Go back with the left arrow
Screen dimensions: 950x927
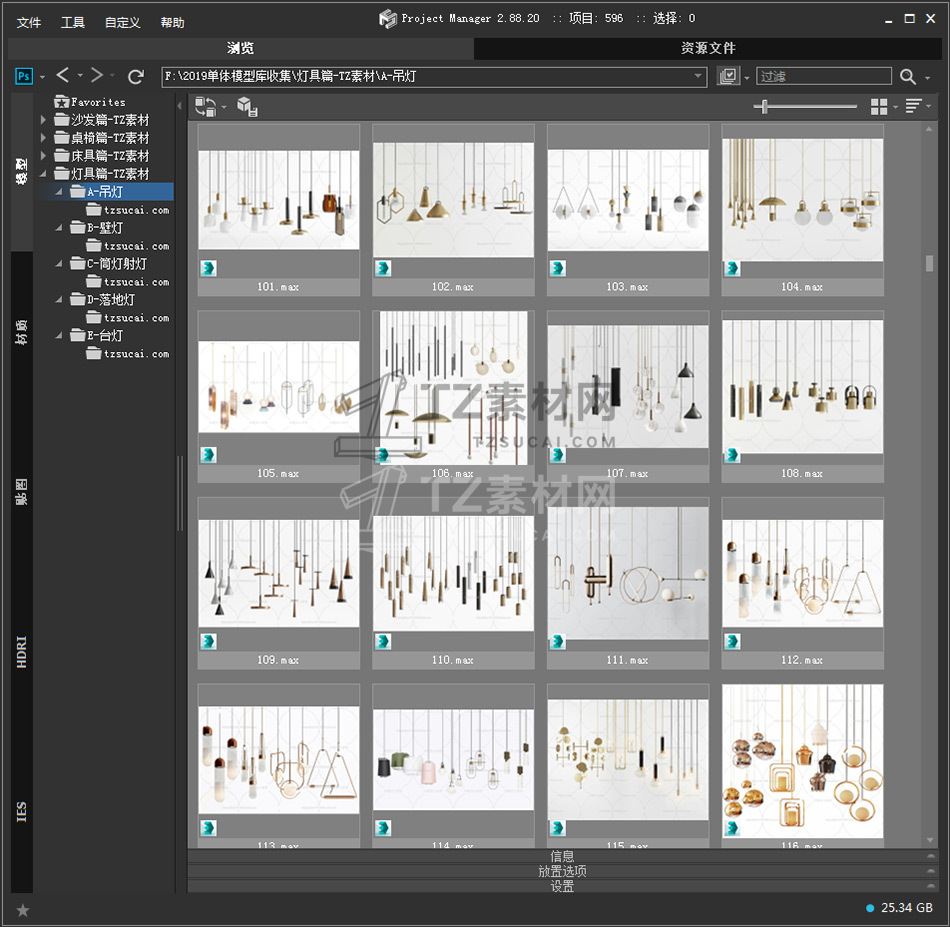63,76
